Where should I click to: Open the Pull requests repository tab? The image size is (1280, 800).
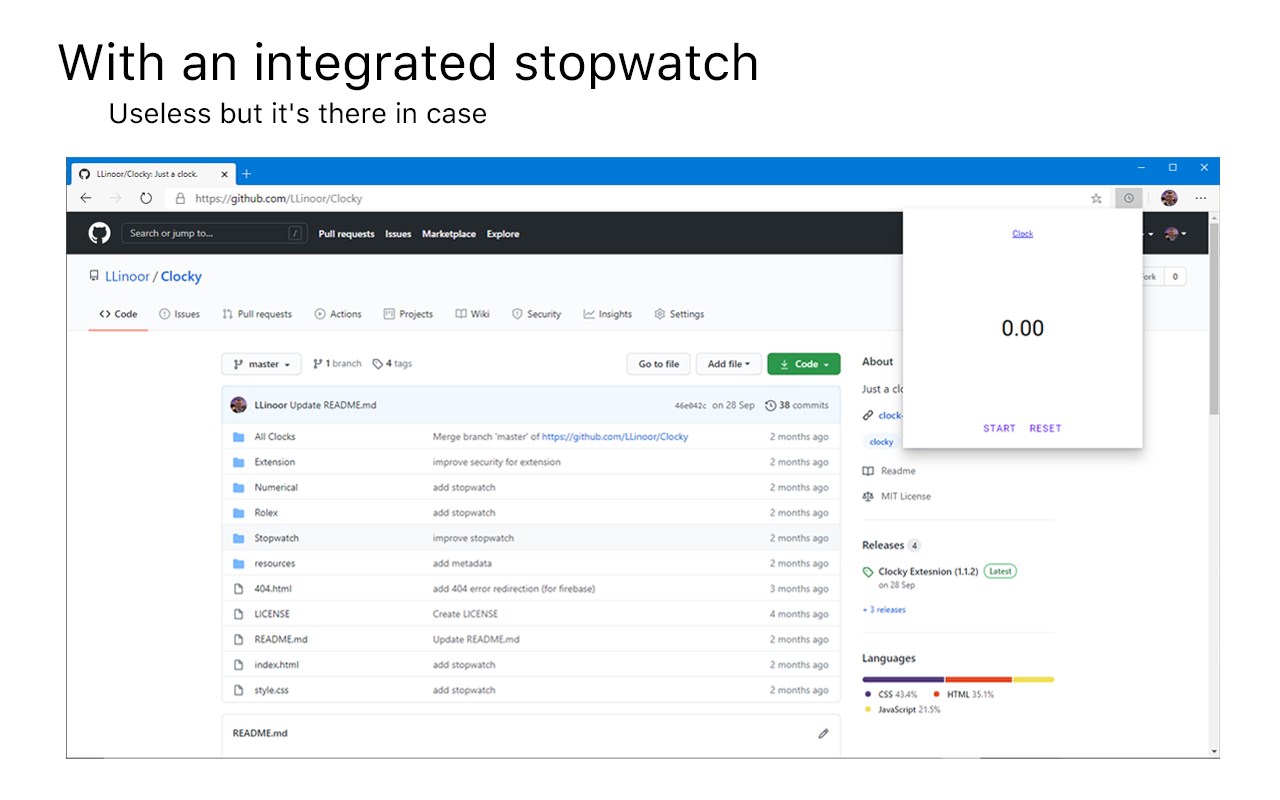click(x=257, y=314)
